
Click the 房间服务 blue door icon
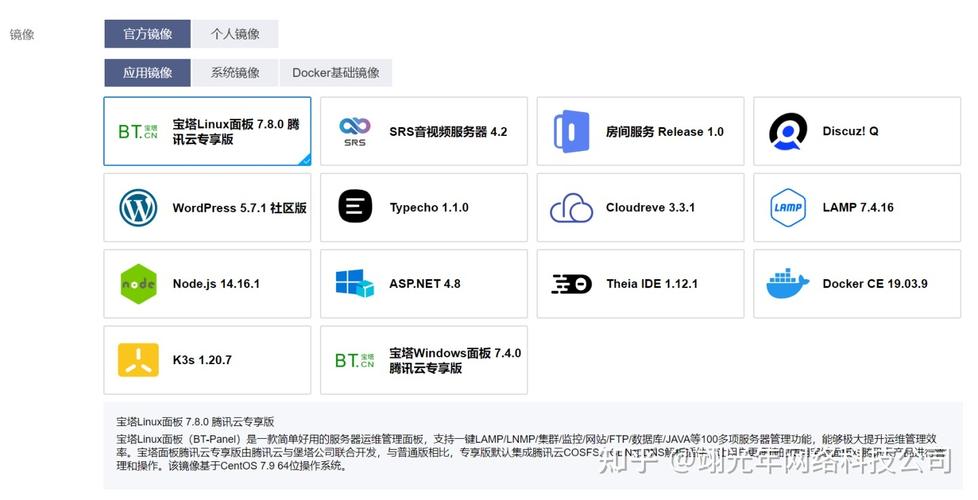(x=571, y=132)
